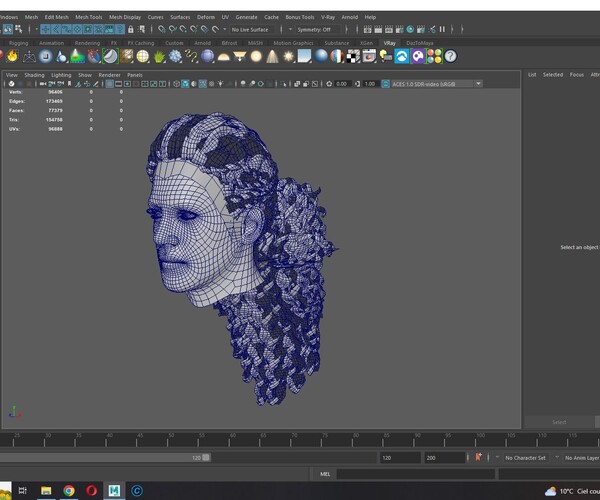The image size is (600, 500).
Task: Expand arrow before Symmetry field
Action: point(290,29)
